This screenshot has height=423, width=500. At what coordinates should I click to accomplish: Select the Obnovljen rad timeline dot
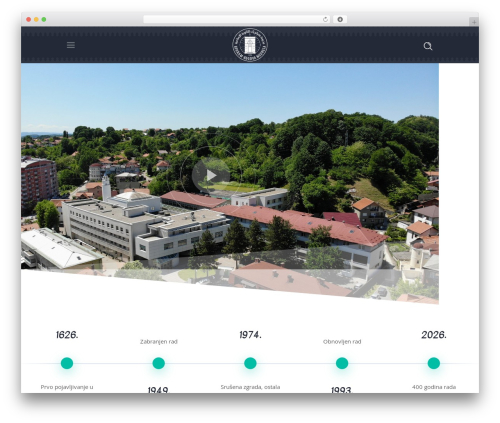[x=342, y=363]
